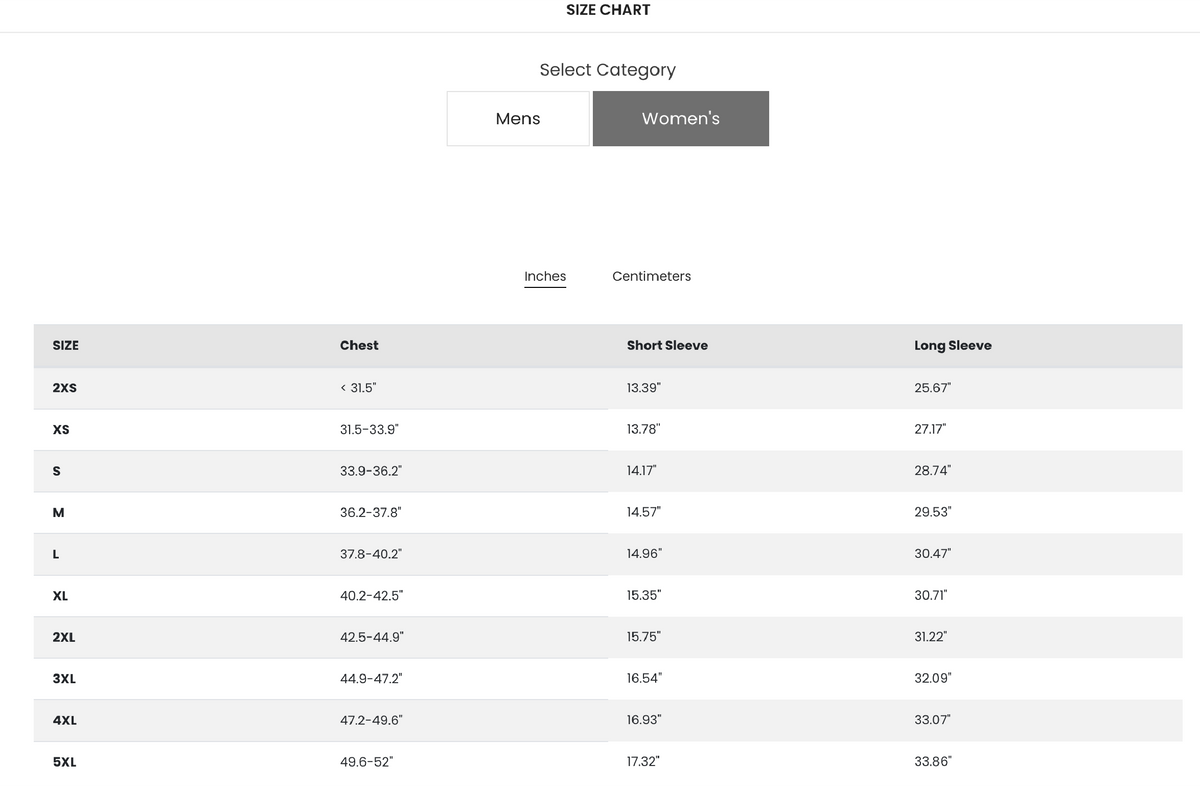Click the chest value "40.2-42.5""

tap(372, 595)
